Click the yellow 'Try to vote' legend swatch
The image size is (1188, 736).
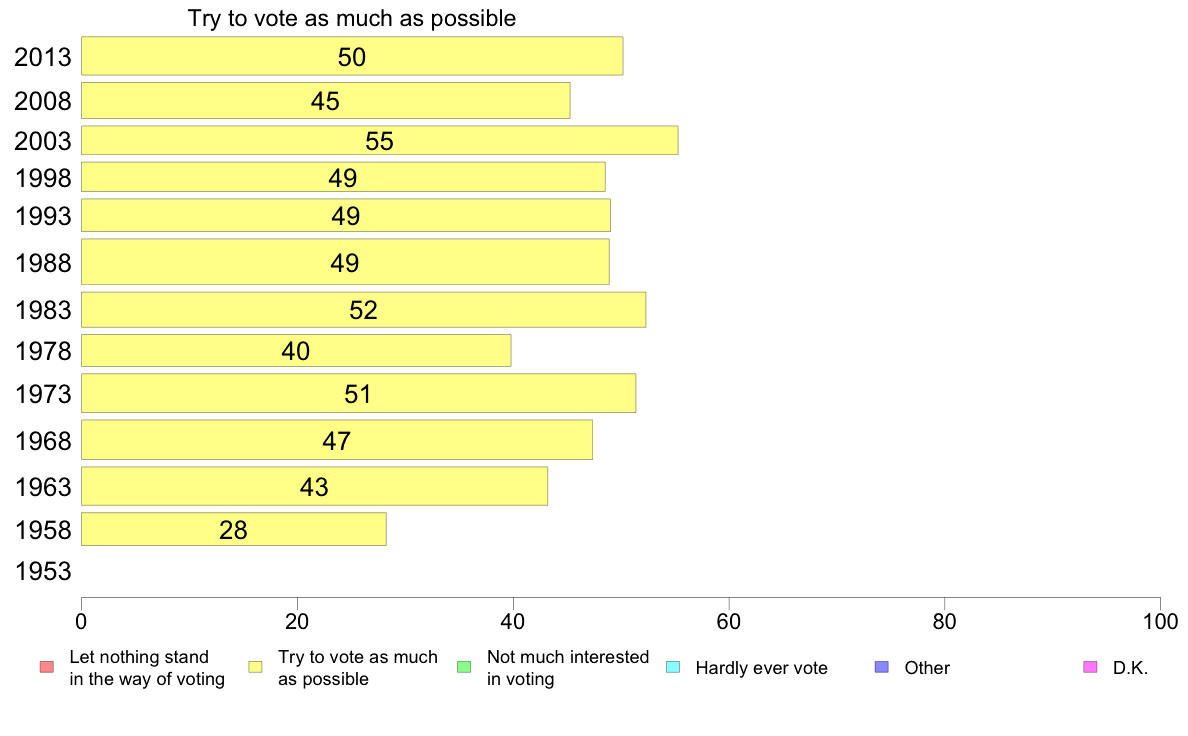pos(255,667)
